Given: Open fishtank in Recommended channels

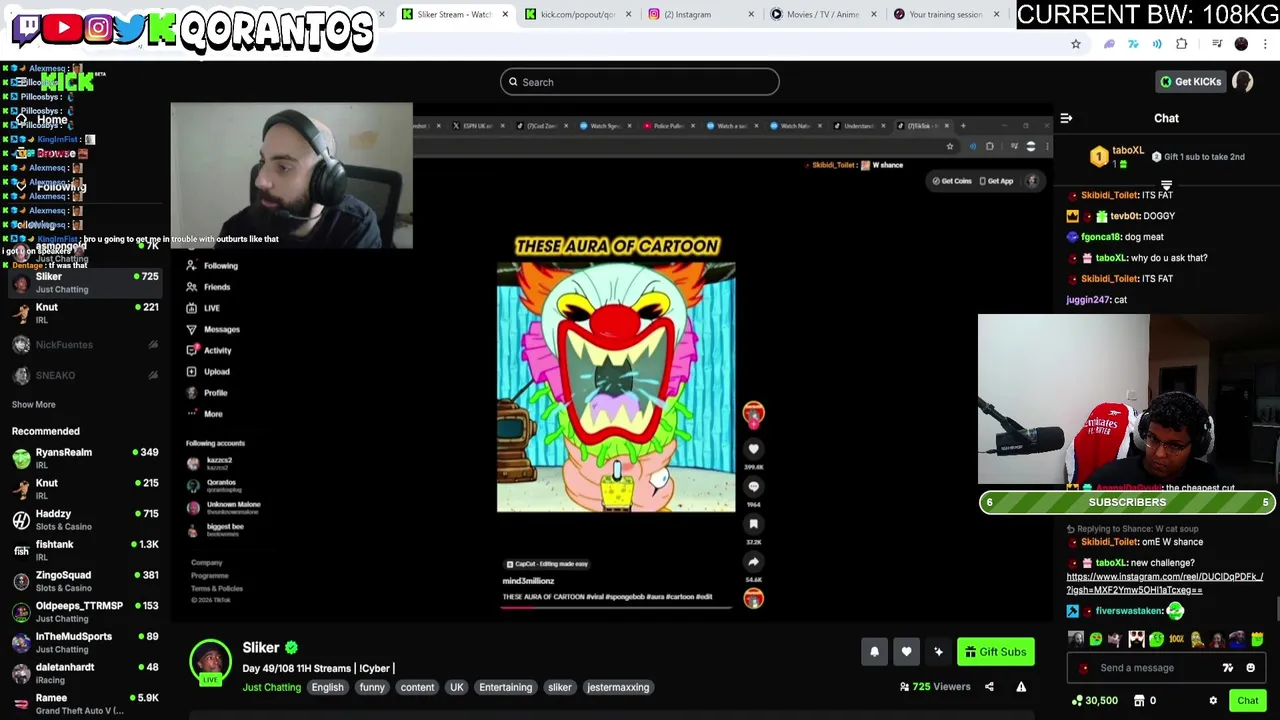Looking at the screenshot, I should point(85,550).
